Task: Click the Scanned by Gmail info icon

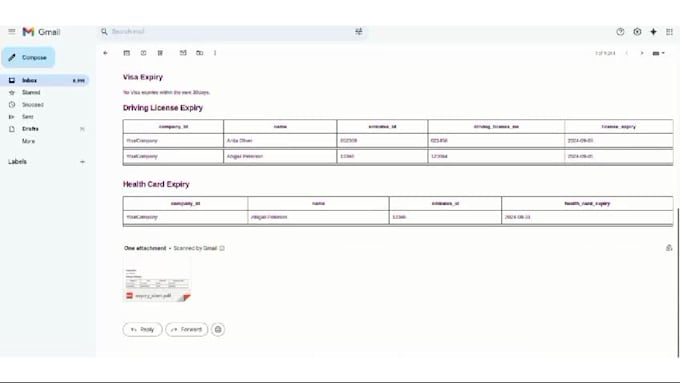Action: [222, 248]
